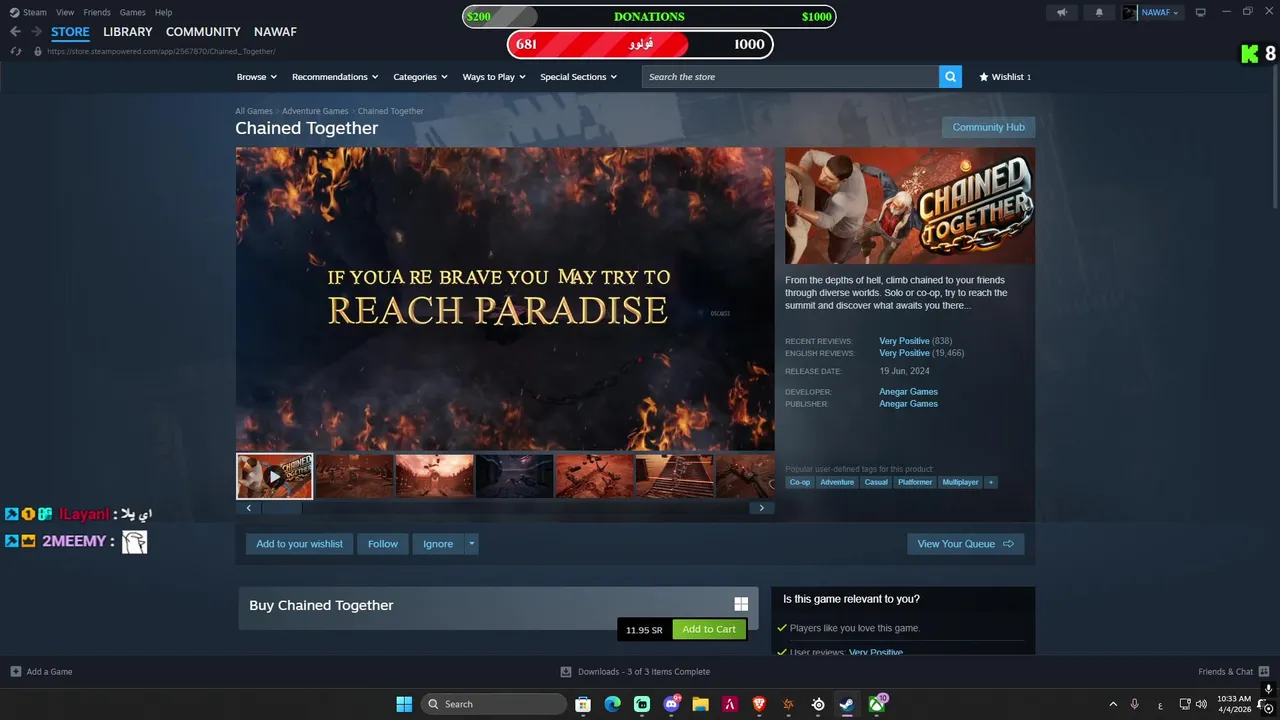
Task: Click the Multiplayer tag
Action: [961, 482]
